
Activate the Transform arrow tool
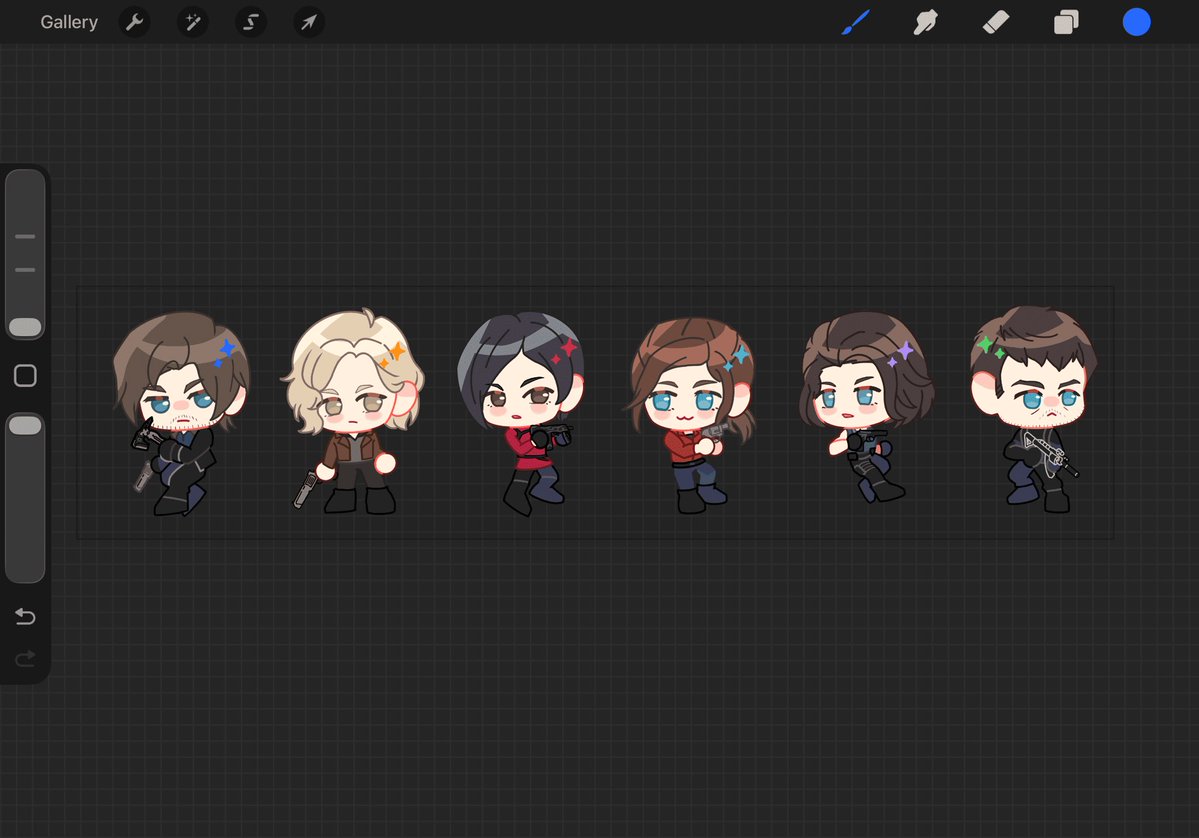pyautogui.click(x=309, y=22)
